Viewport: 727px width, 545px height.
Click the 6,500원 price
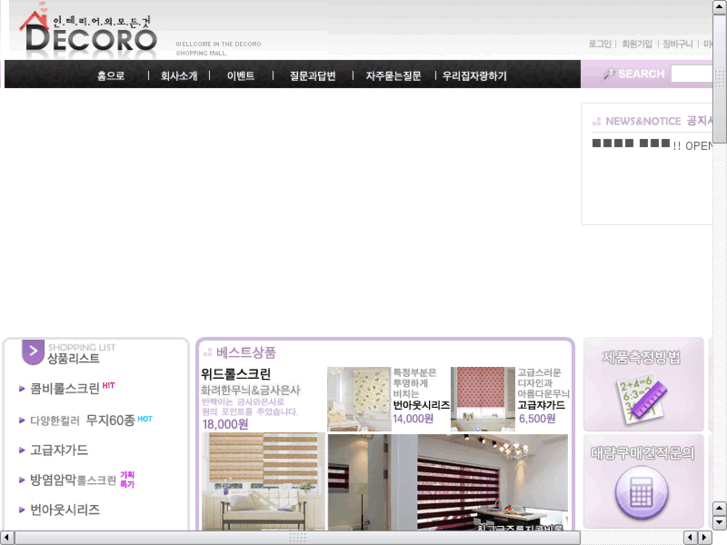click(x=537, y=419)
